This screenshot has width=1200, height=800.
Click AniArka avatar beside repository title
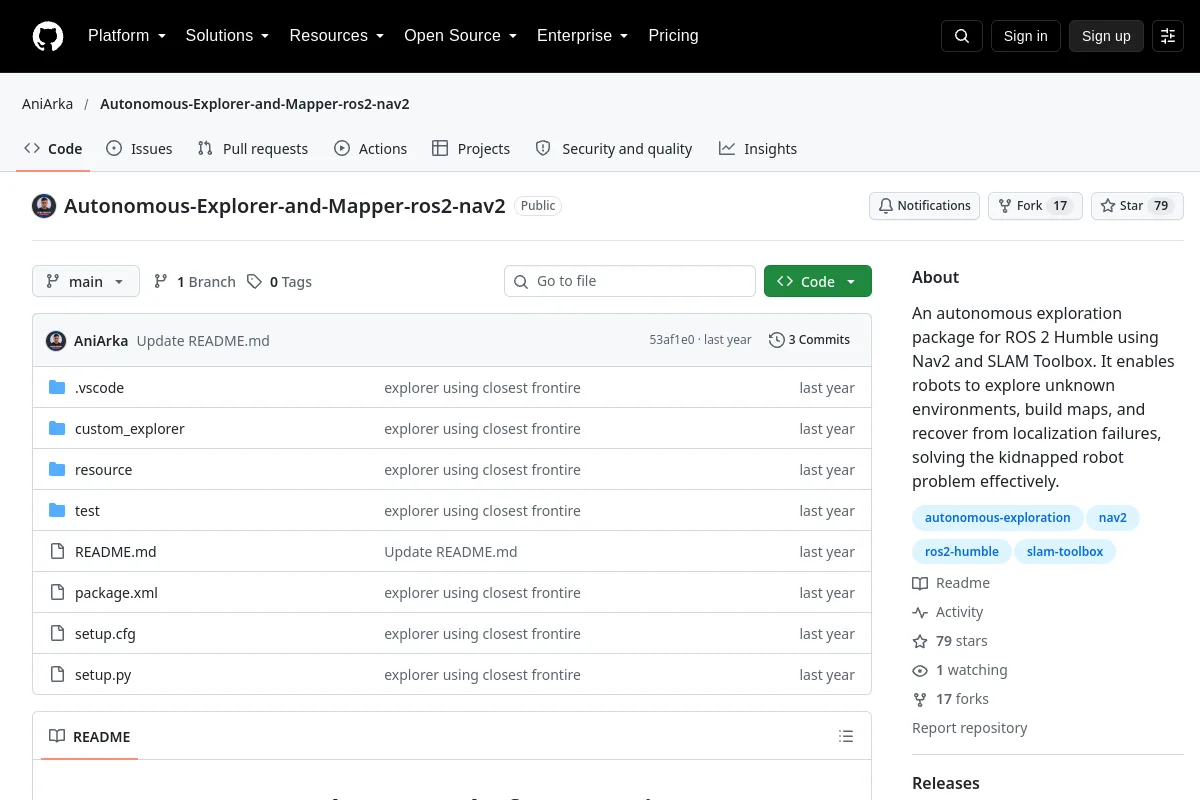click(x=44, y=206)
